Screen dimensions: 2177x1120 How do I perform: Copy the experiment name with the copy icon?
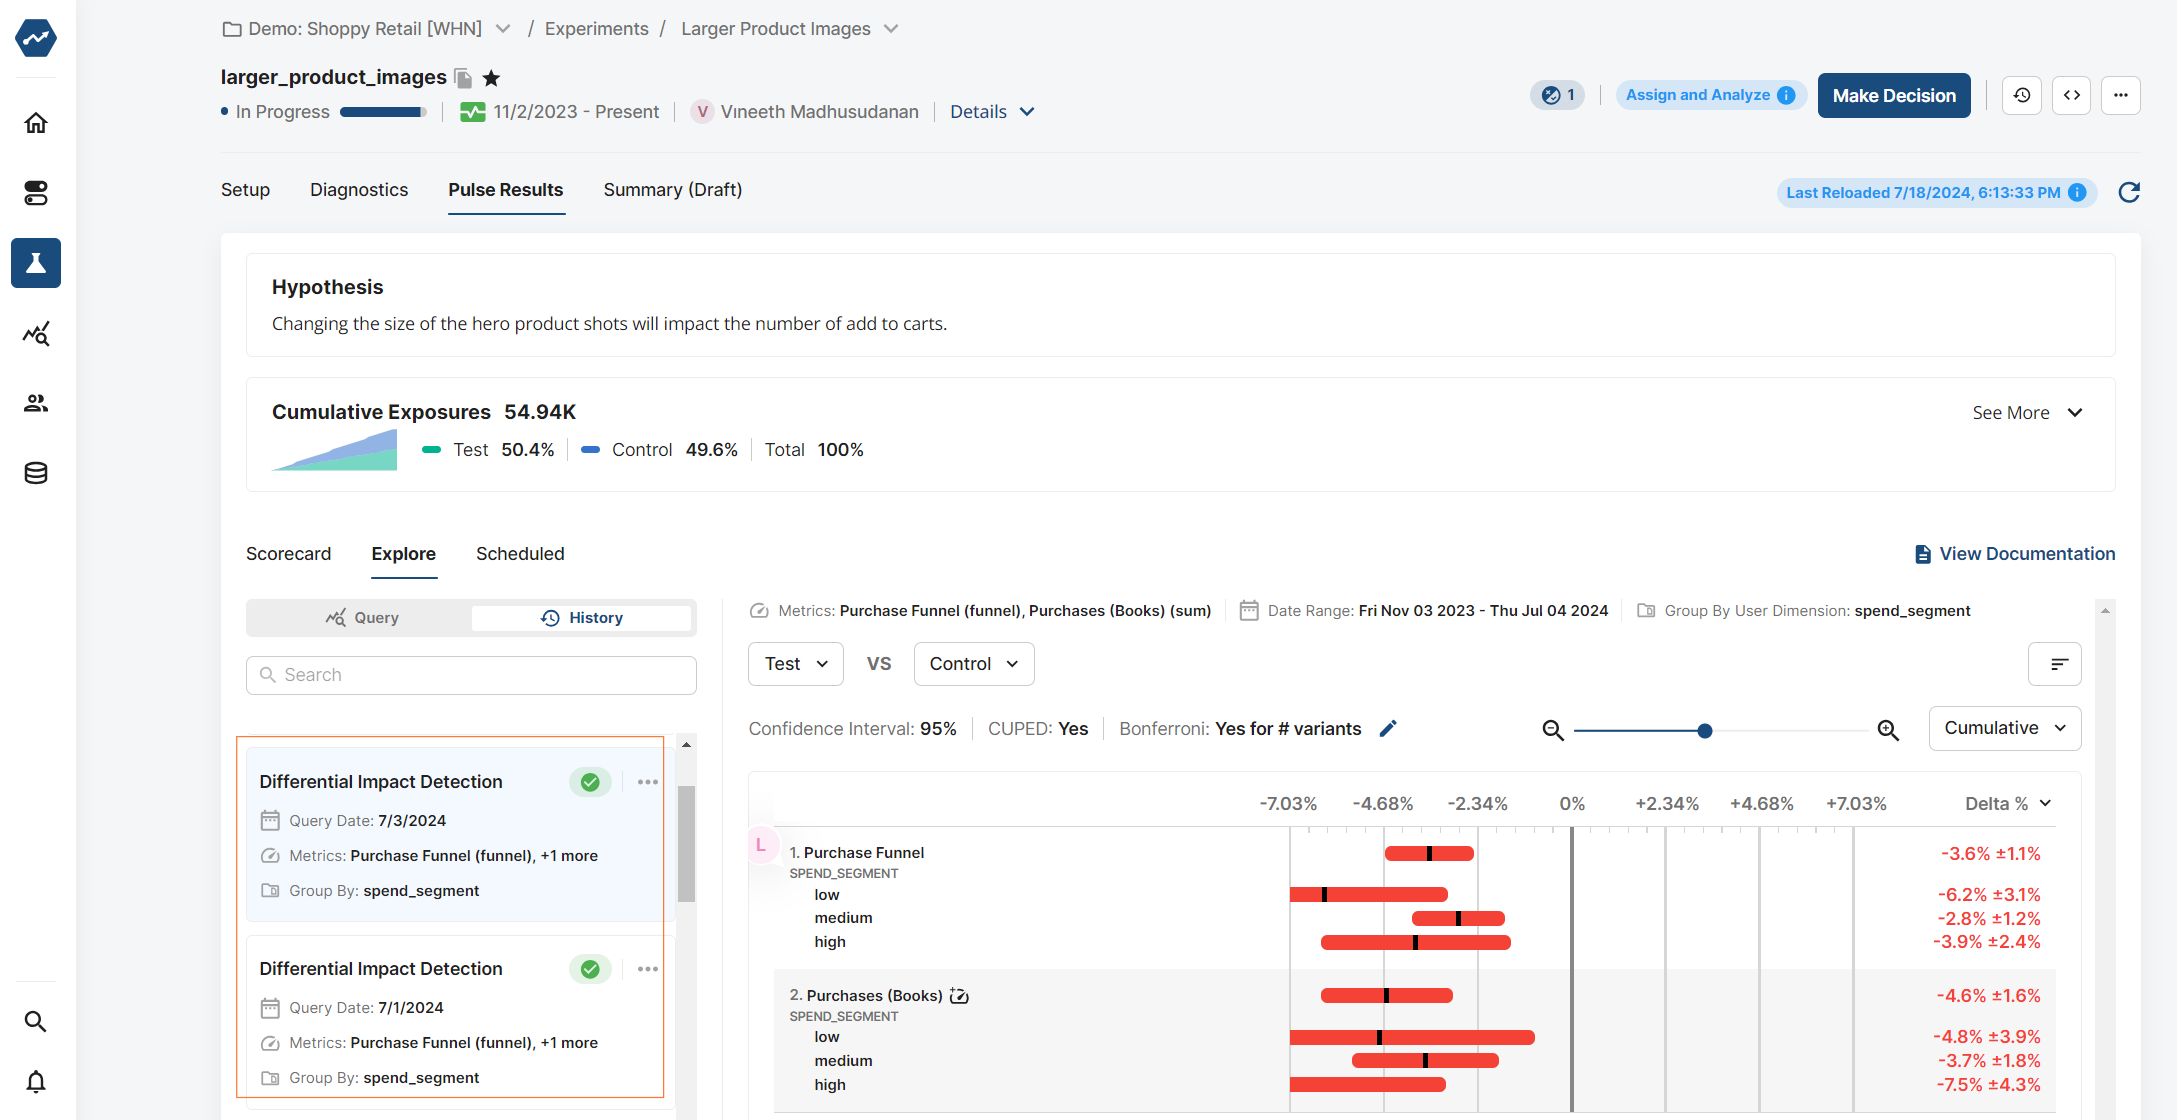[461, 77]
